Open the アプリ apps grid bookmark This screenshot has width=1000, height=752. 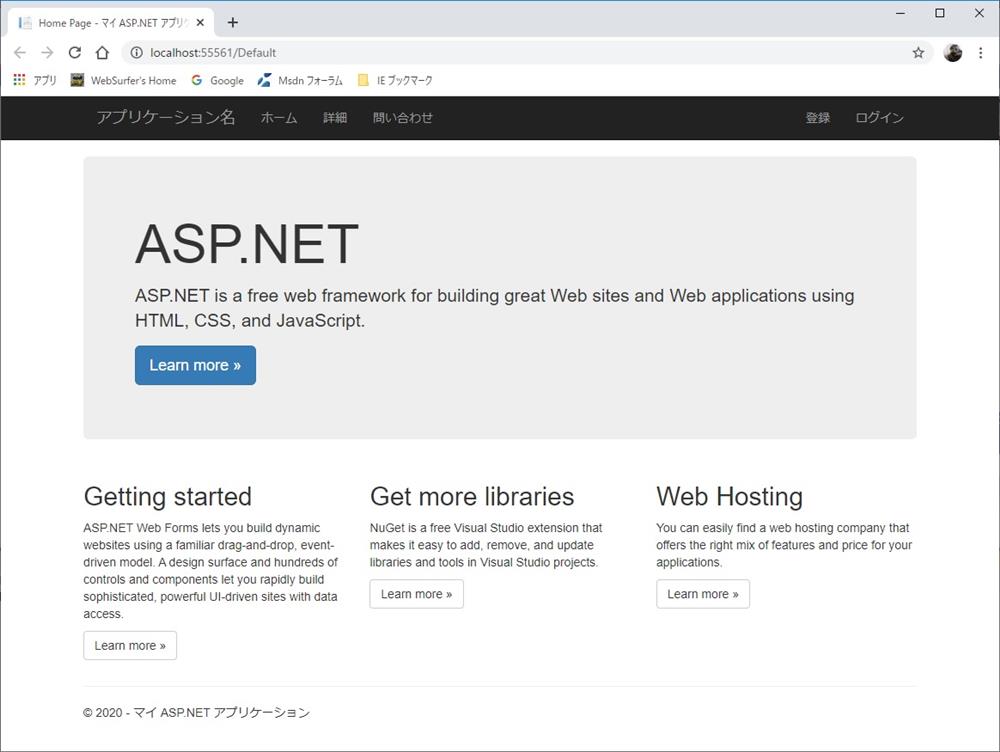(35, 81)
